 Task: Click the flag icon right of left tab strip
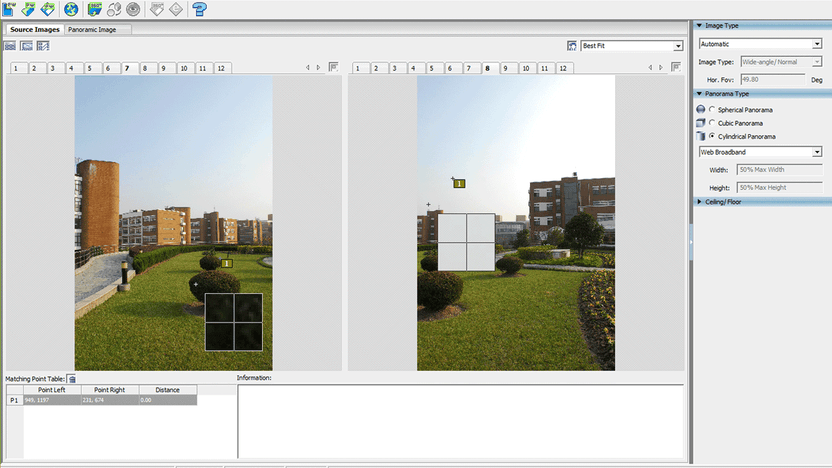(334, 67)
